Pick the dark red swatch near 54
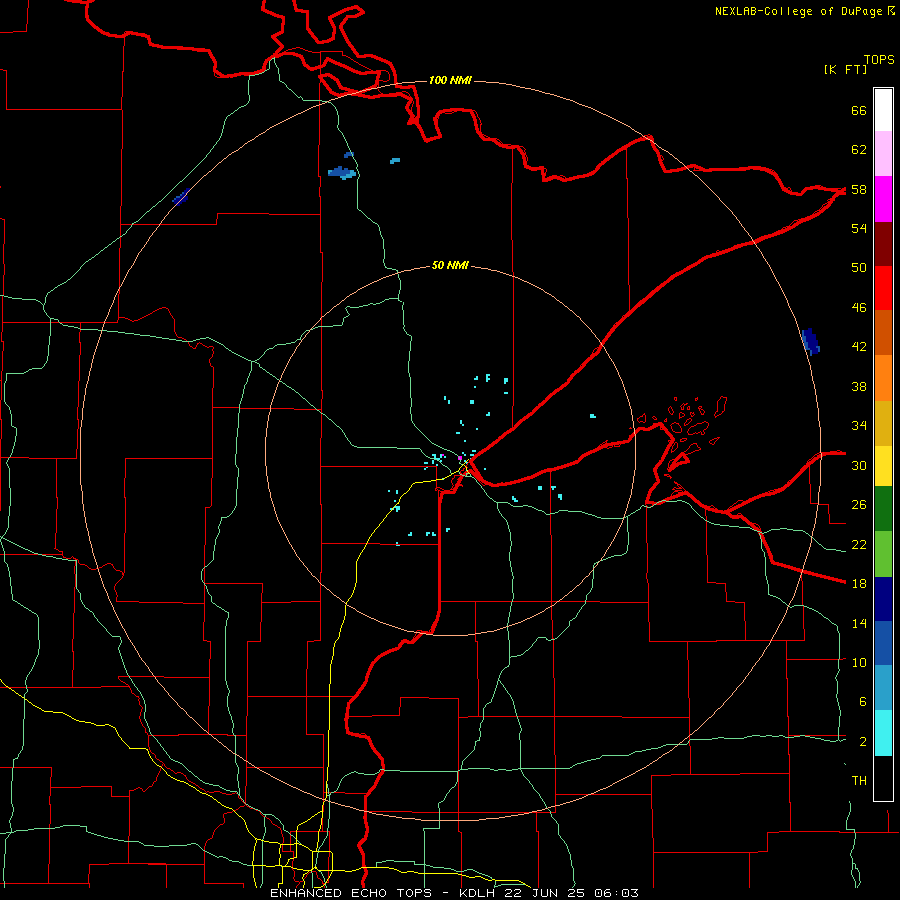 pyautogui.click(x=883, y=244)
